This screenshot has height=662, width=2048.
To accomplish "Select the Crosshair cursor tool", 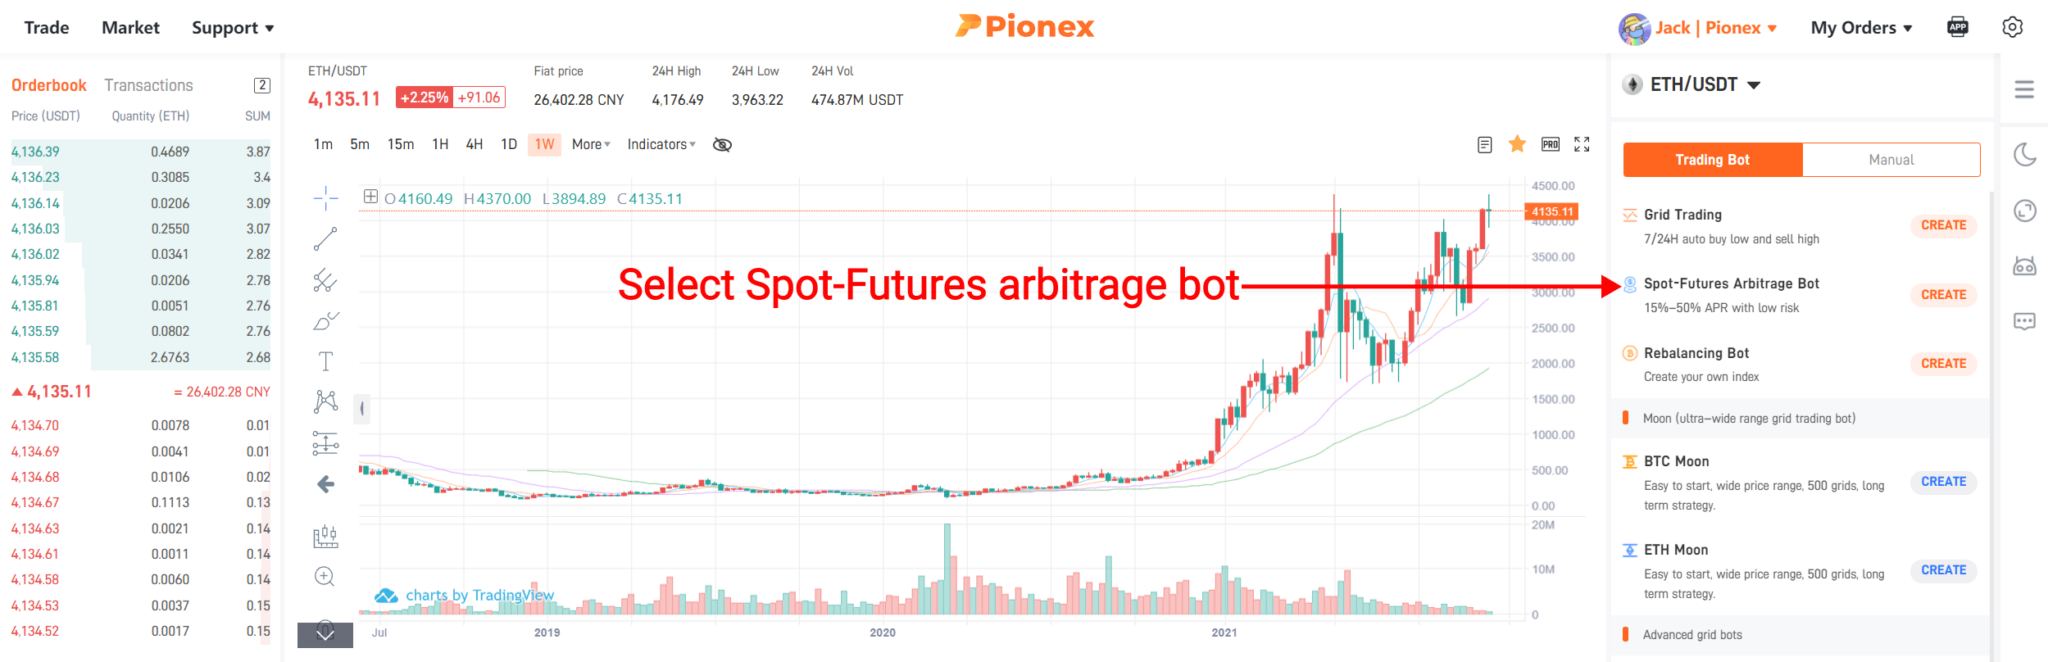I will point(324,197).
